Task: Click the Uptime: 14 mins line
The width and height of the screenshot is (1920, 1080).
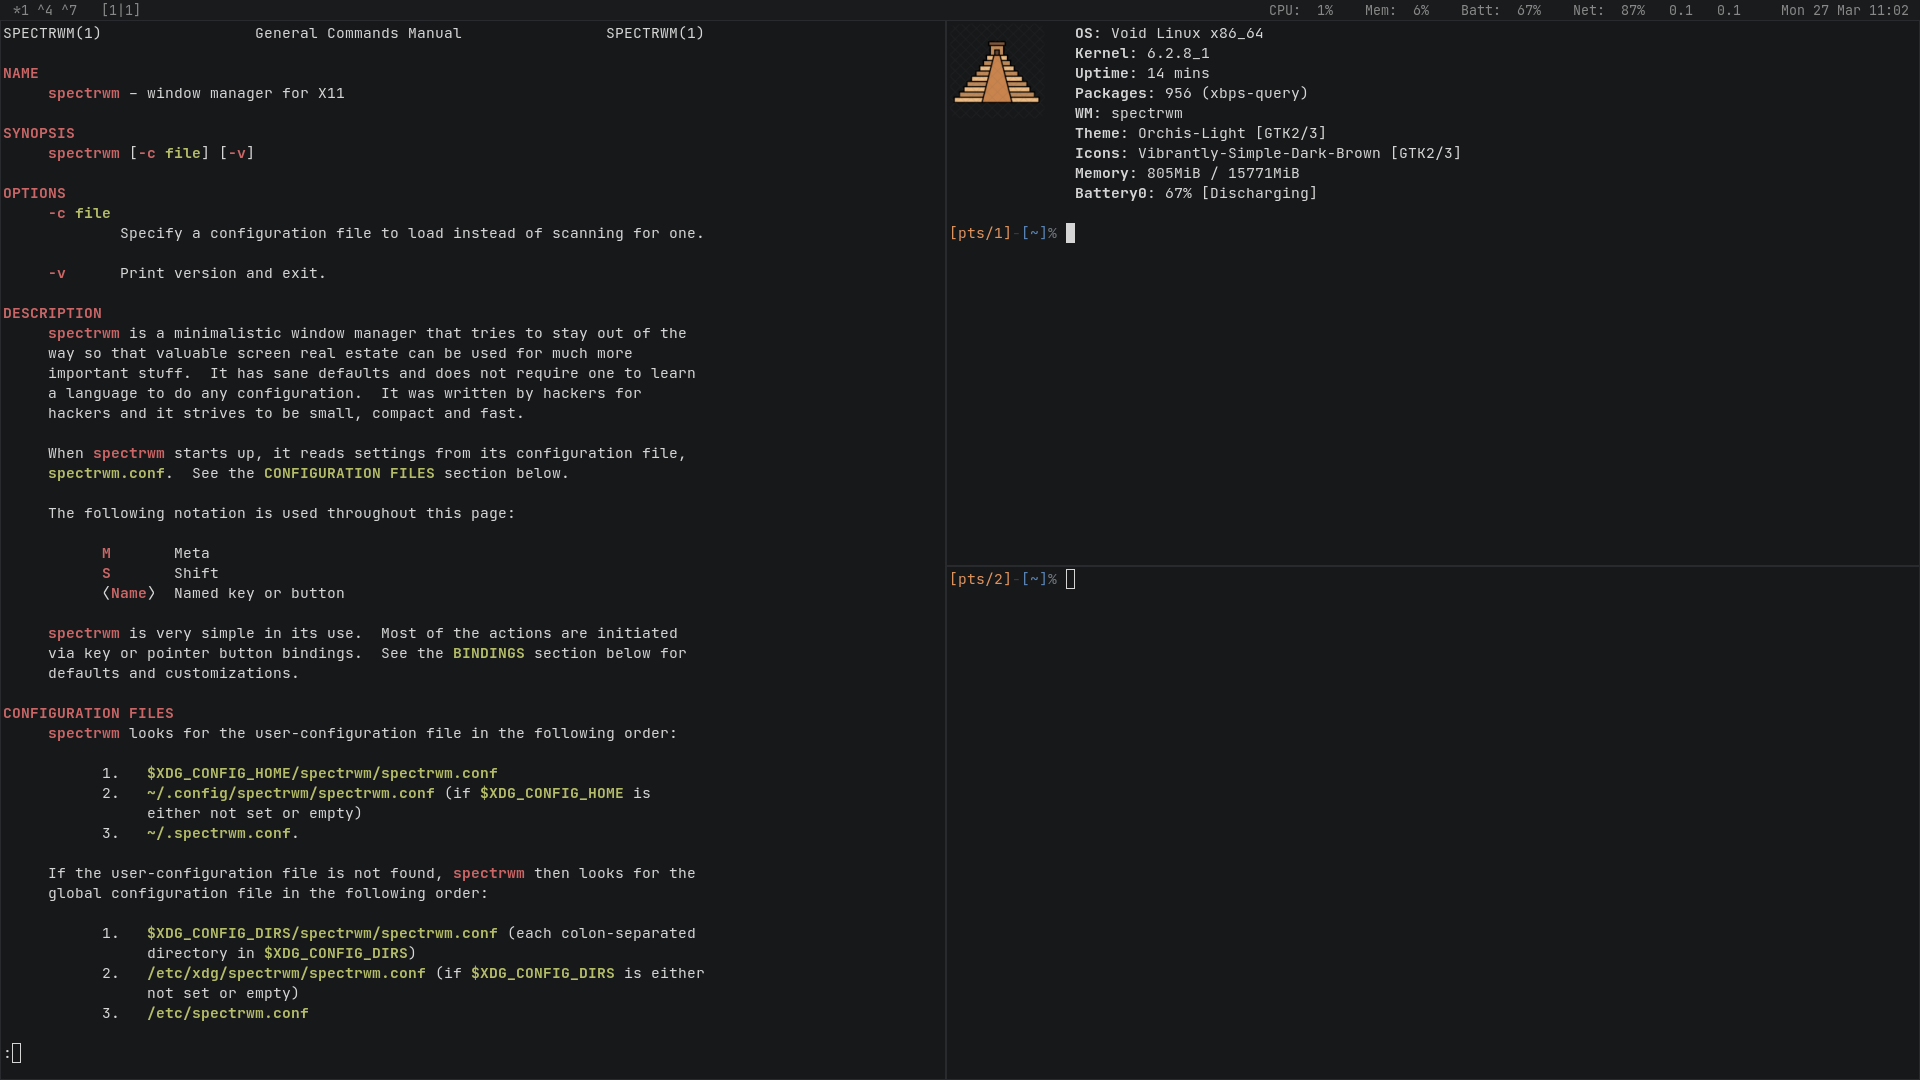Action: click(x=1142, y=73)
